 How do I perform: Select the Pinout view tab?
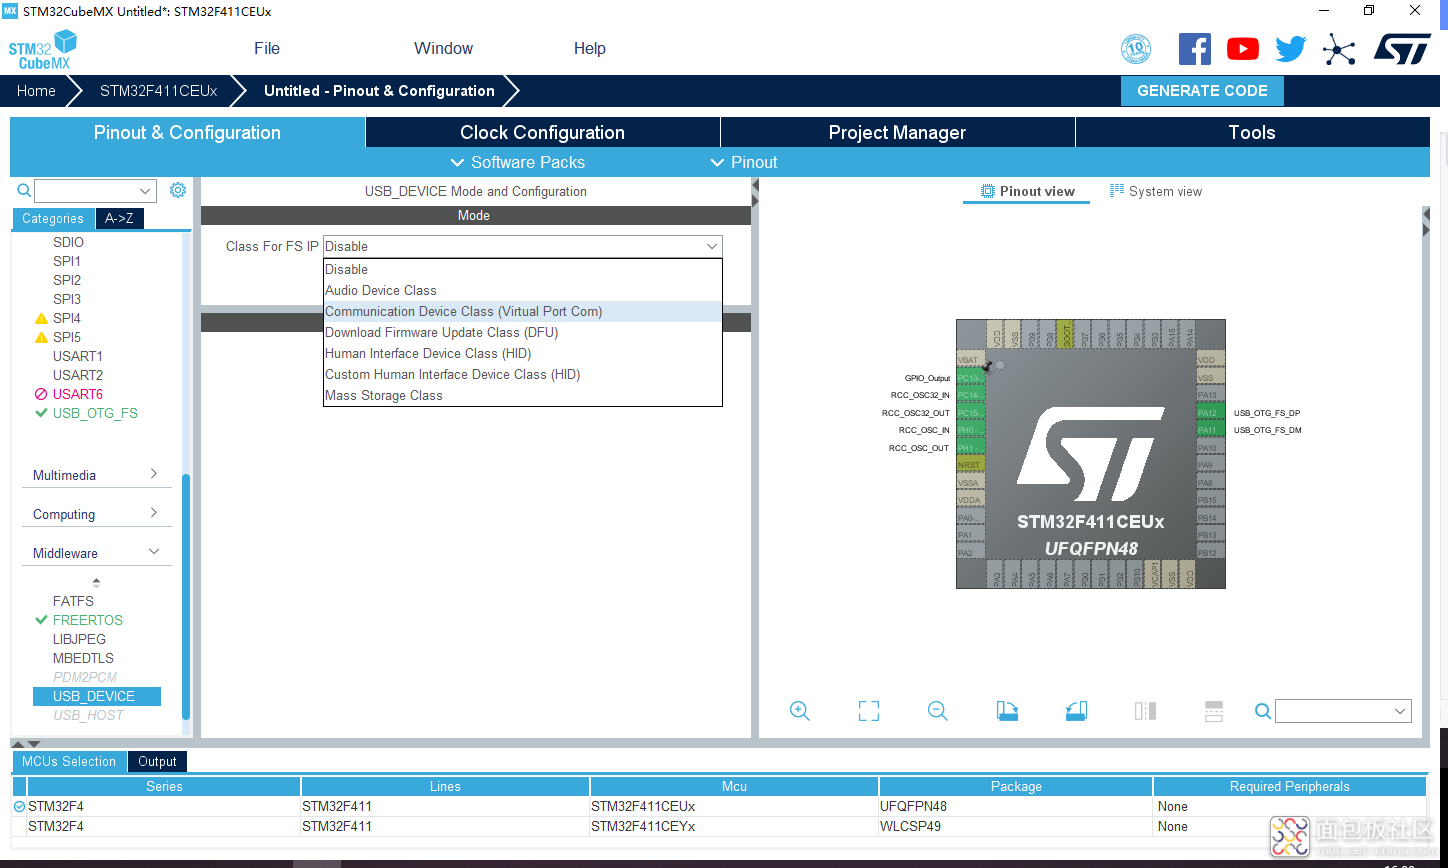1027,191
